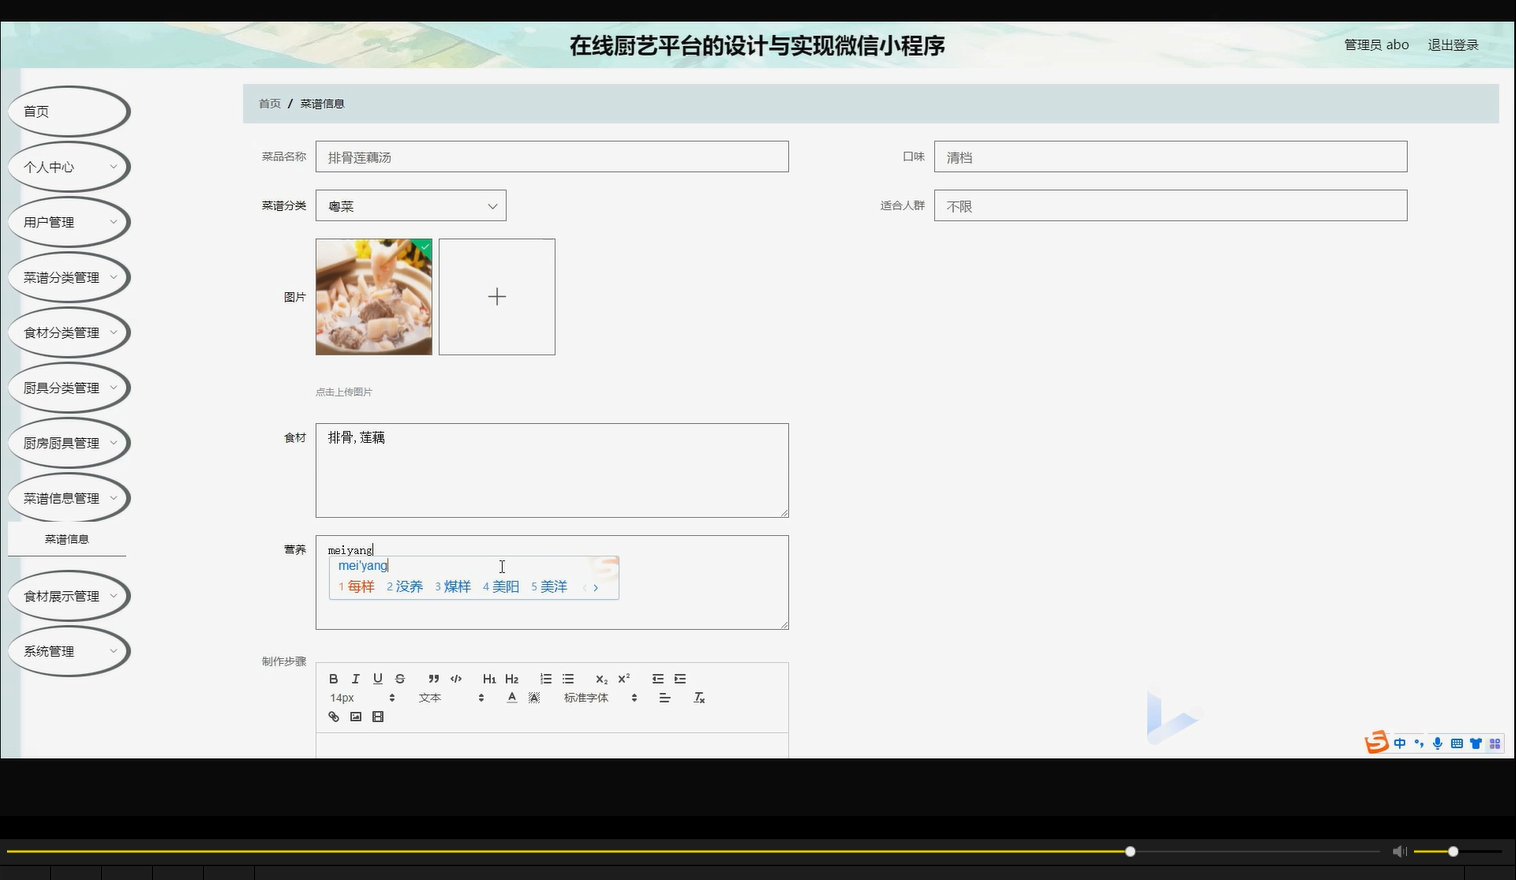Image resolution: width=1516 pixels, height=880 pixels.
Task: Expand the 食材分类管理 sidebar menu
Action: point(69,332)
